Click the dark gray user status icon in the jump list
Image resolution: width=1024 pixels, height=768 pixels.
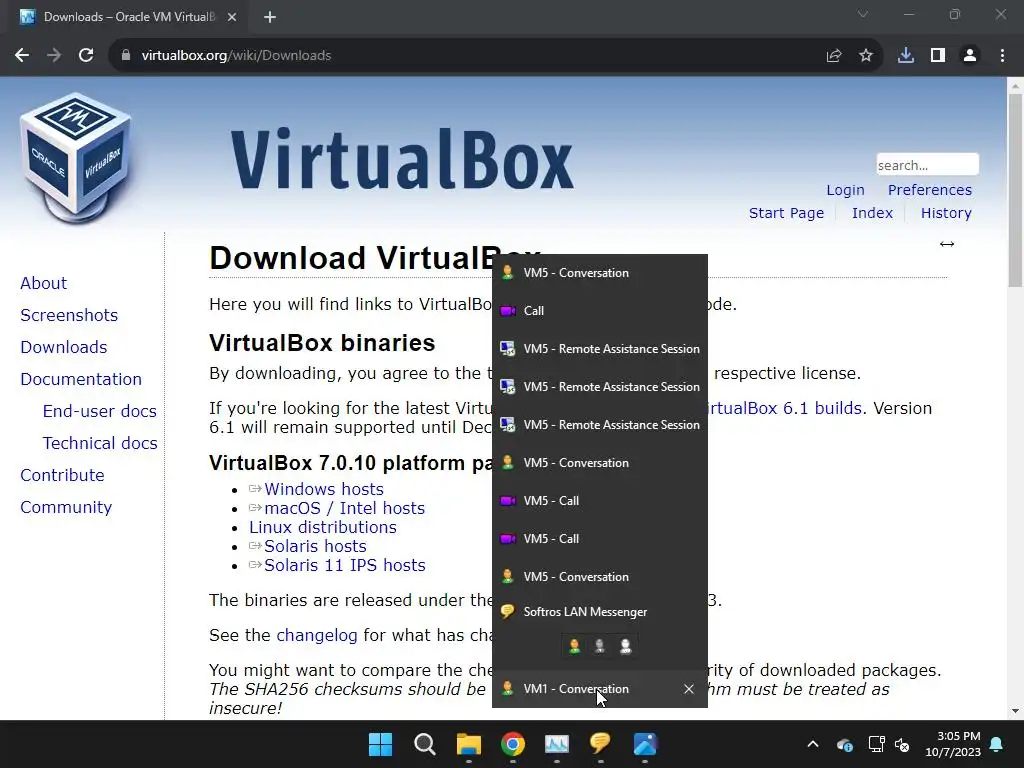point(600,647)
